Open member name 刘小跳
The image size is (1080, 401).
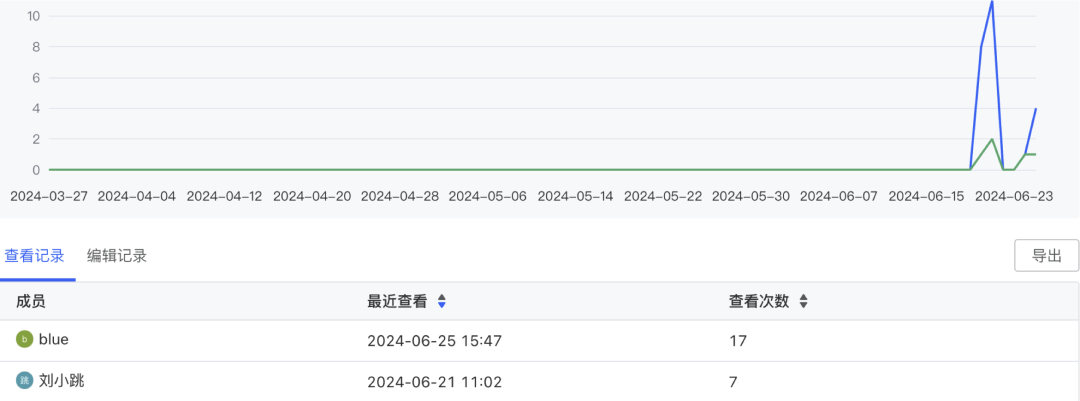click(61, 380)
